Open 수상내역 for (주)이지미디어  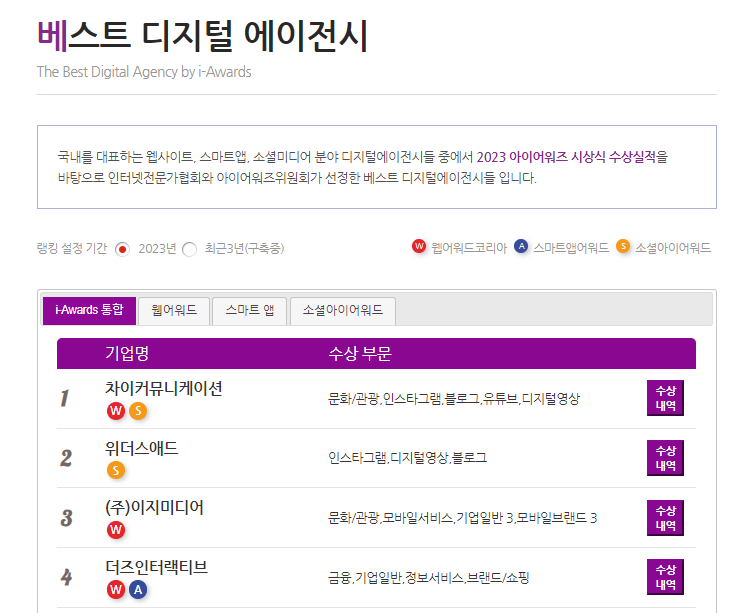tap(665, 518)
